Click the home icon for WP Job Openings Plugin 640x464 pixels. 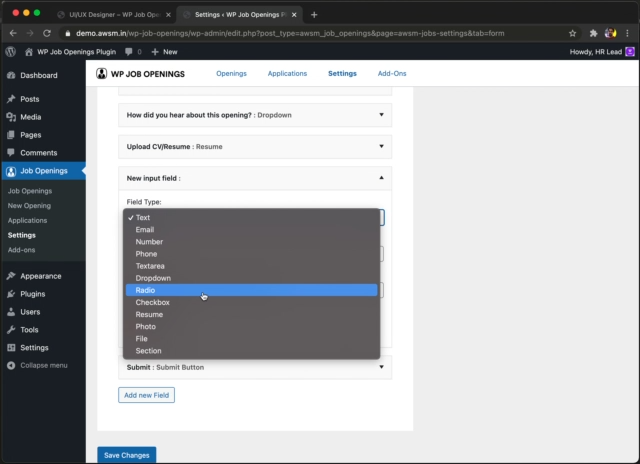pyautogui.click(x=29, y=52)
